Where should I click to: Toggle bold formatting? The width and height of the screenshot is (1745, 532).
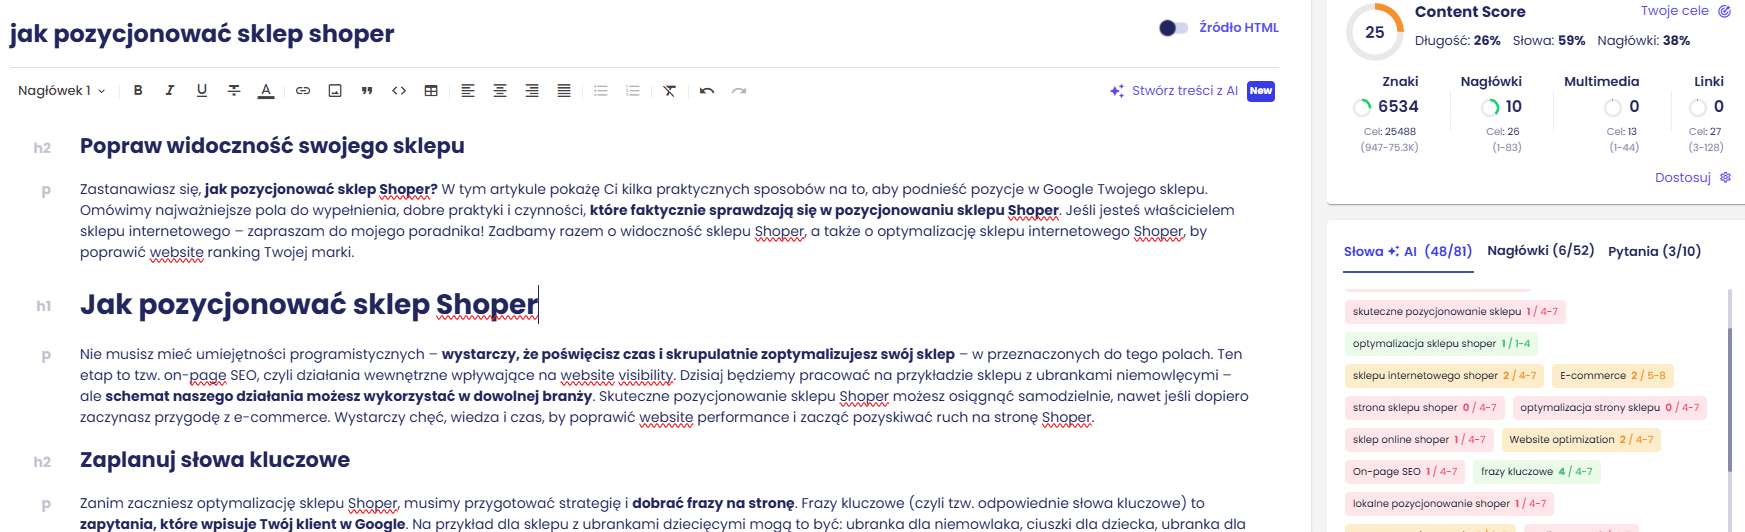point(138,91)
